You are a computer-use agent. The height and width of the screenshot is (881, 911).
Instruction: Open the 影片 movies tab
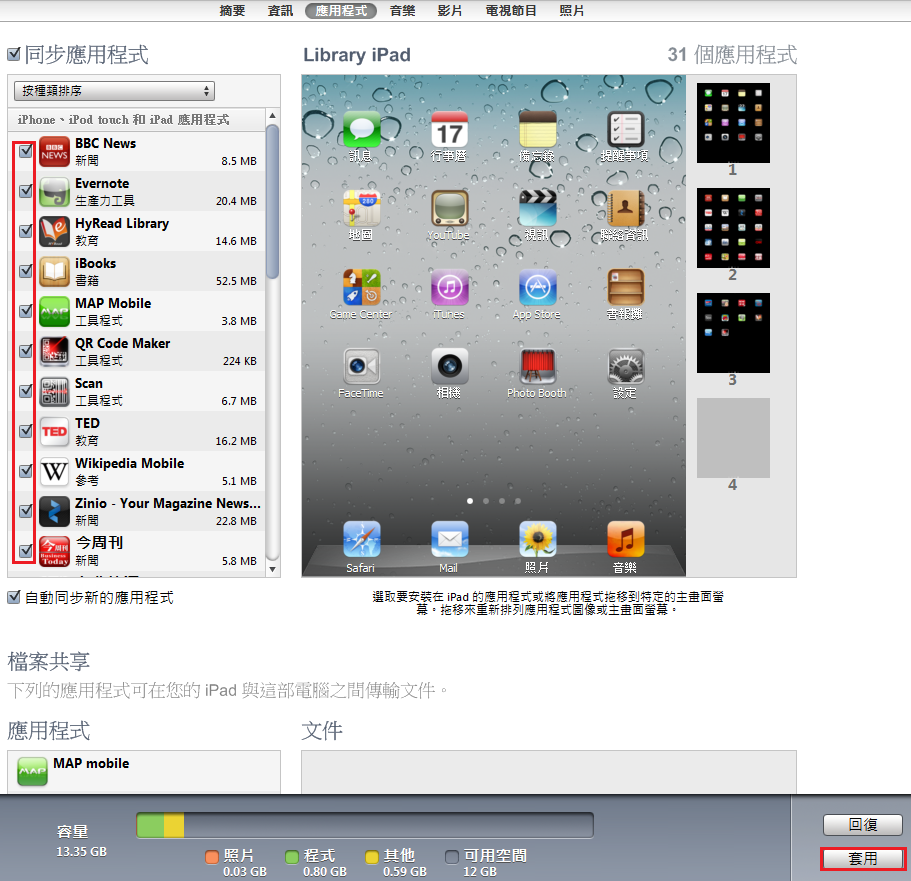click(450, 10)
